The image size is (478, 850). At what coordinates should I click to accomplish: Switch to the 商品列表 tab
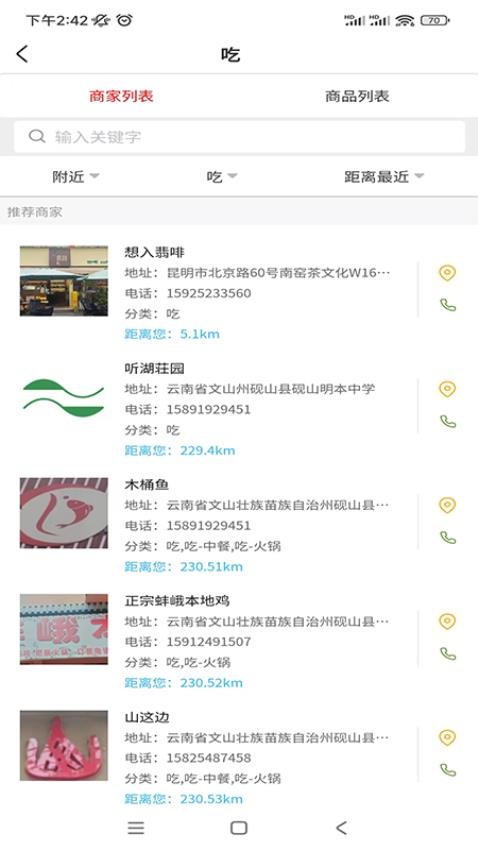pos(357,96)
